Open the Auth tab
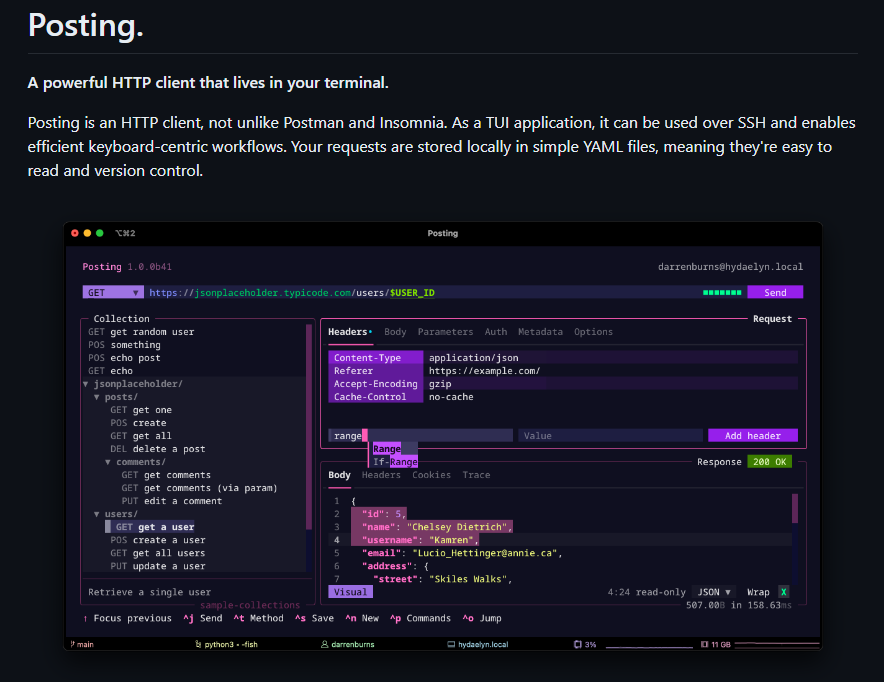 [x=496, y=332]
